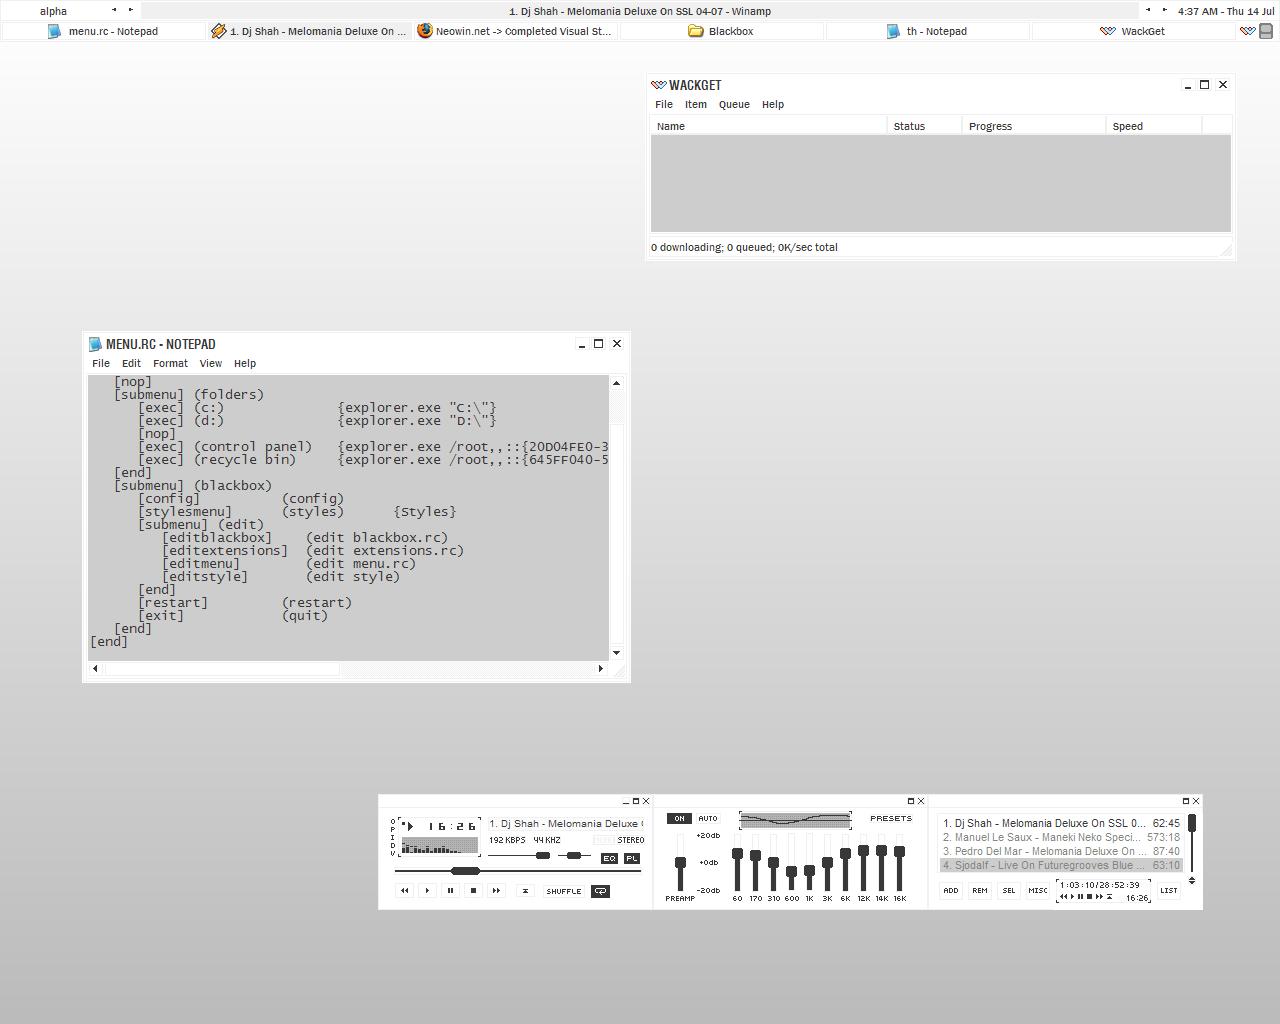Toggle Shuffle in Winamp
This screenshot has width=1280, height=1024.
(564, 891)
